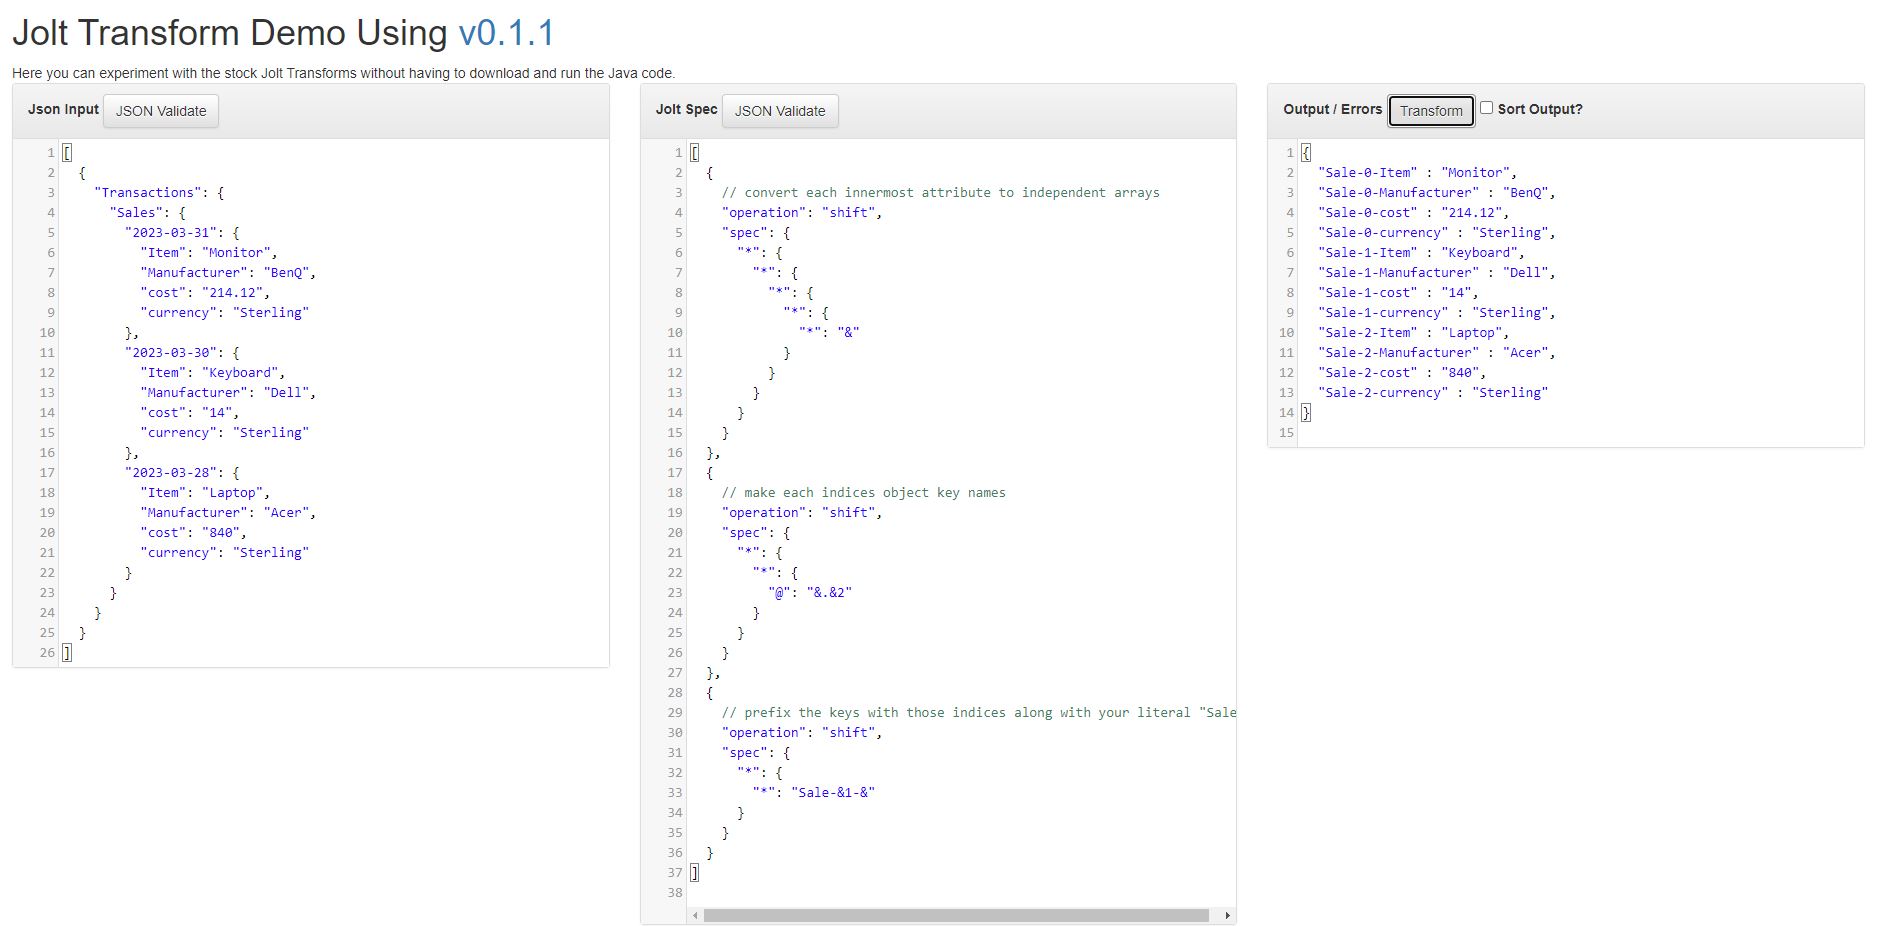Click the closing bracket on Json Input line 26

click(x=67, y=652)
